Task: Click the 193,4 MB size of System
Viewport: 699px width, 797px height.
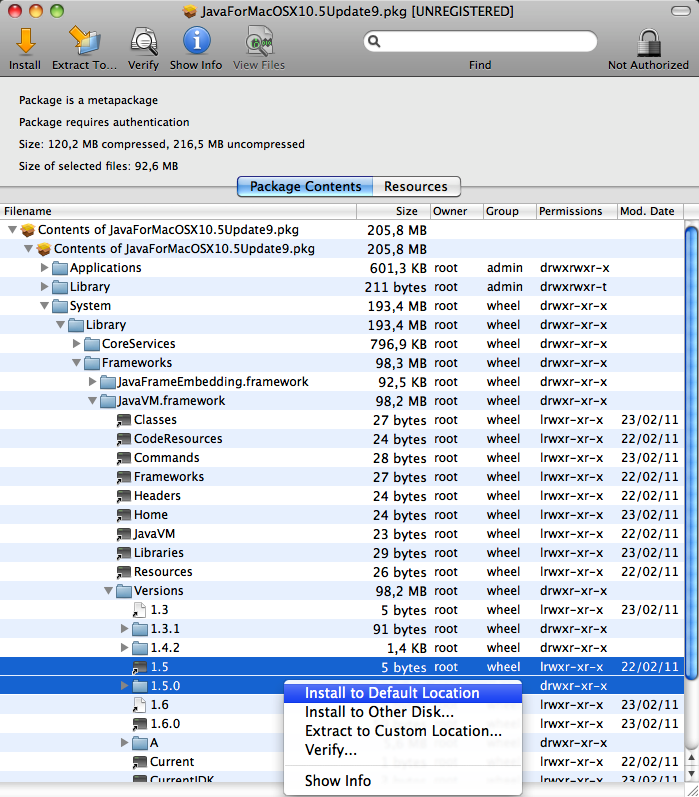Action: point(397,306)
